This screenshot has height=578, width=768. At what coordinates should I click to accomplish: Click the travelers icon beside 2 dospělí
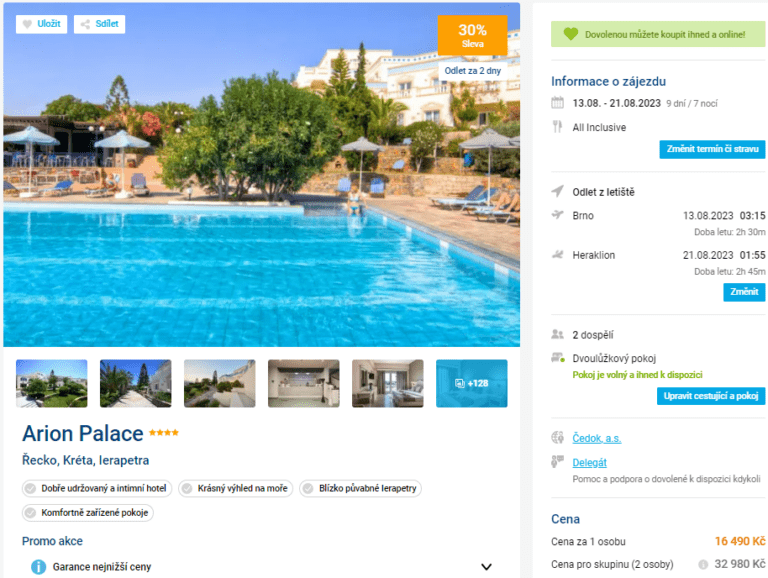(557, 335)
